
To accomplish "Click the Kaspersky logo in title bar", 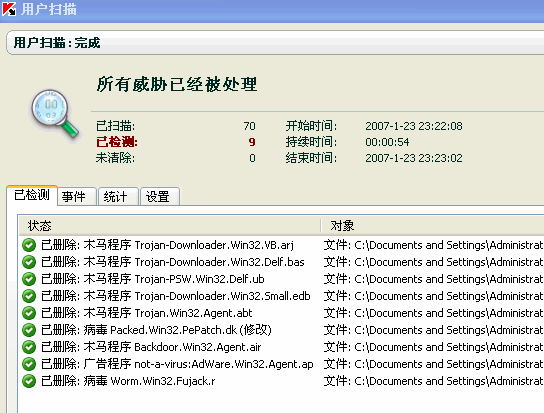I will coord(9,9).
